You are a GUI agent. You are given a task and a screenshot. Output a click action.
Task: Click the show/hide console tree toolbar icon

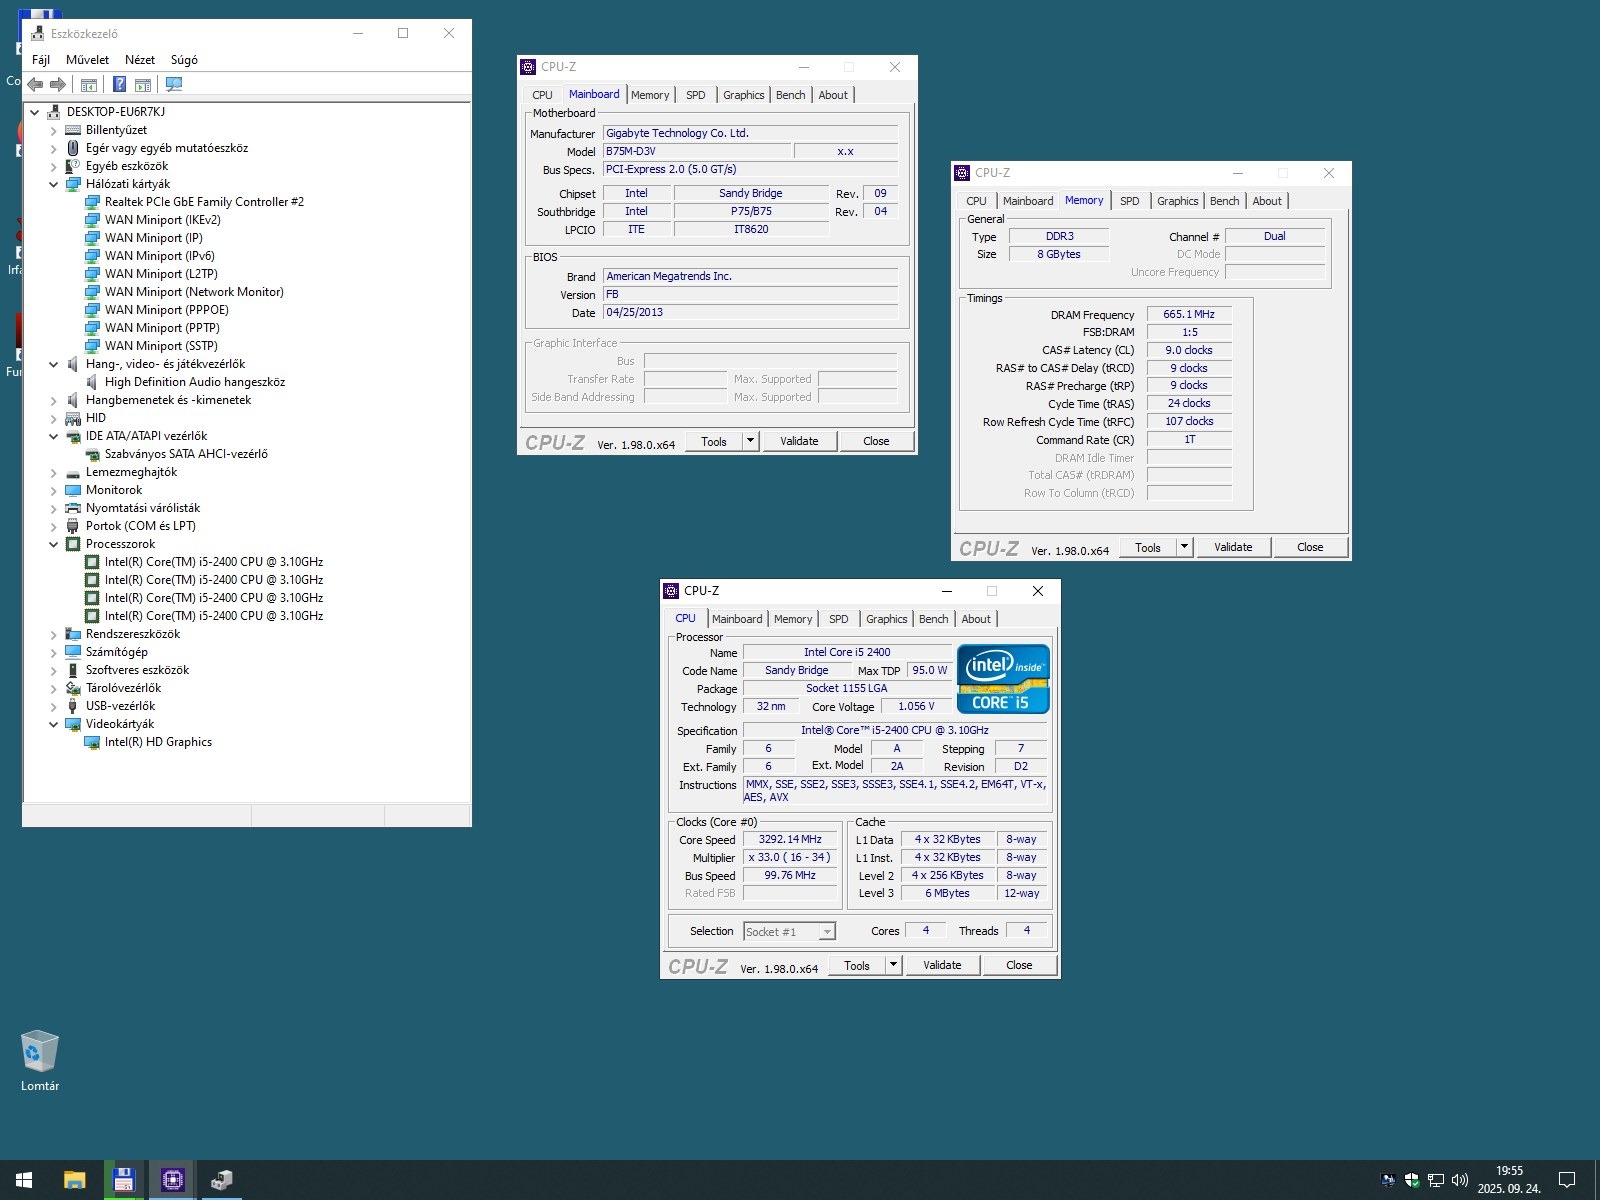click(89, 85)
